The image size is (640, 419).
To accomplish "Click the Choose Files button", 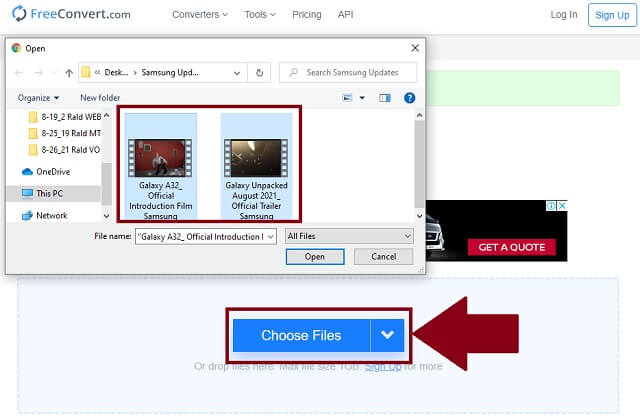I will [301, 335].
